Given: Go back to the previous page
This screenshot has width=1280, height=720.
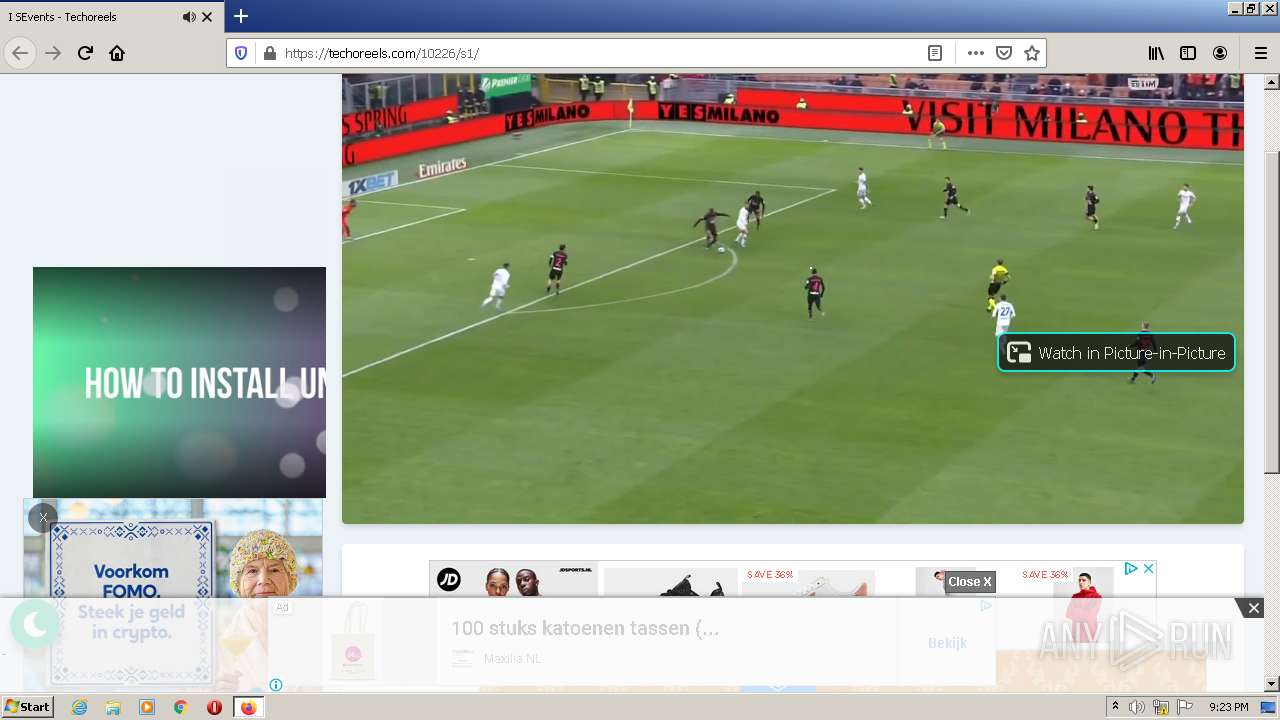Looking at the screenshot, I should pos(20,53).
